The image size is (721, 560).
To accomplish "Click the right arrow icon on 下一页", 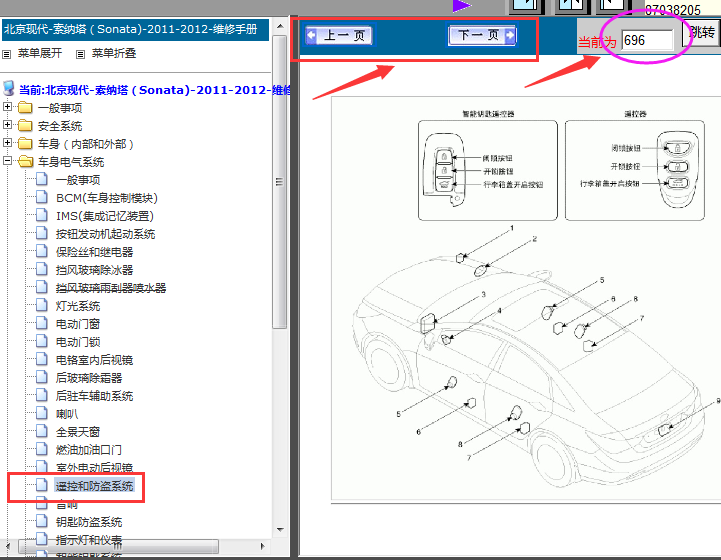I will pyautogui.click(x=510, y=35).
